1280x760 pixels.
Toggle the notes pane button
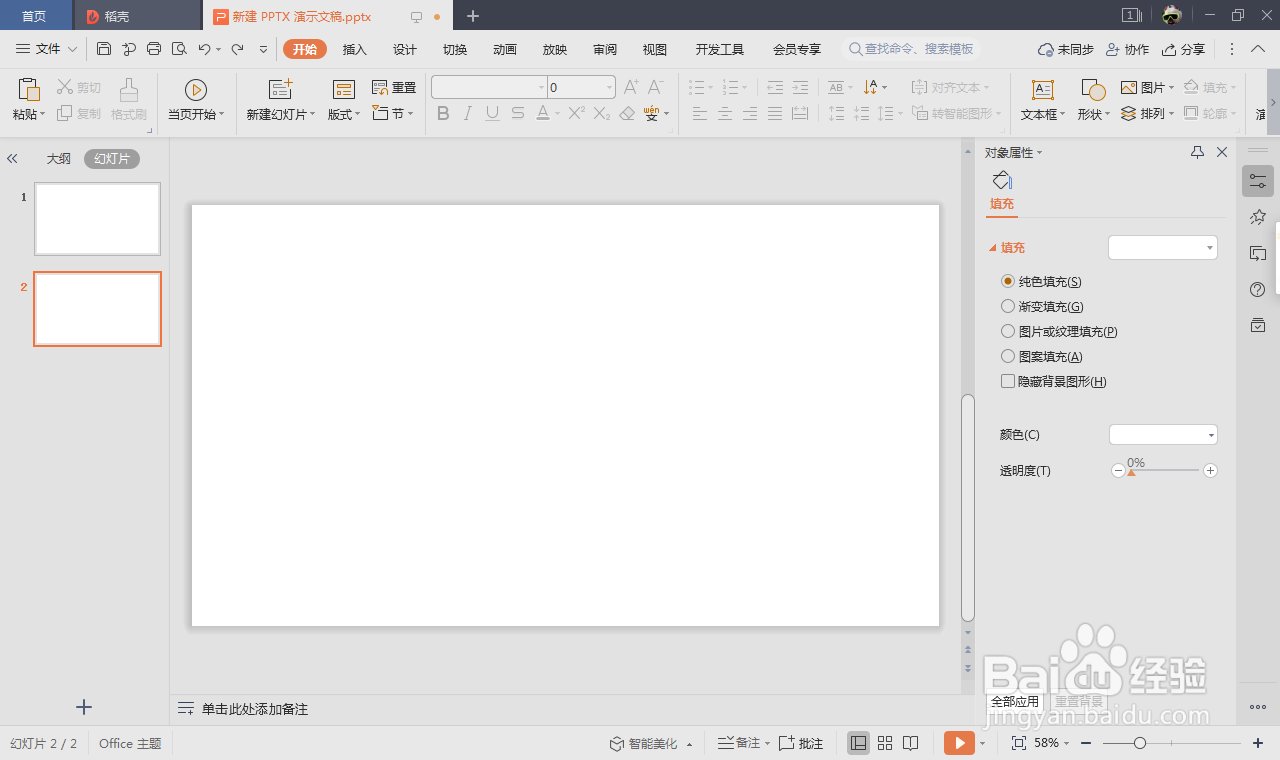(744, 743)
